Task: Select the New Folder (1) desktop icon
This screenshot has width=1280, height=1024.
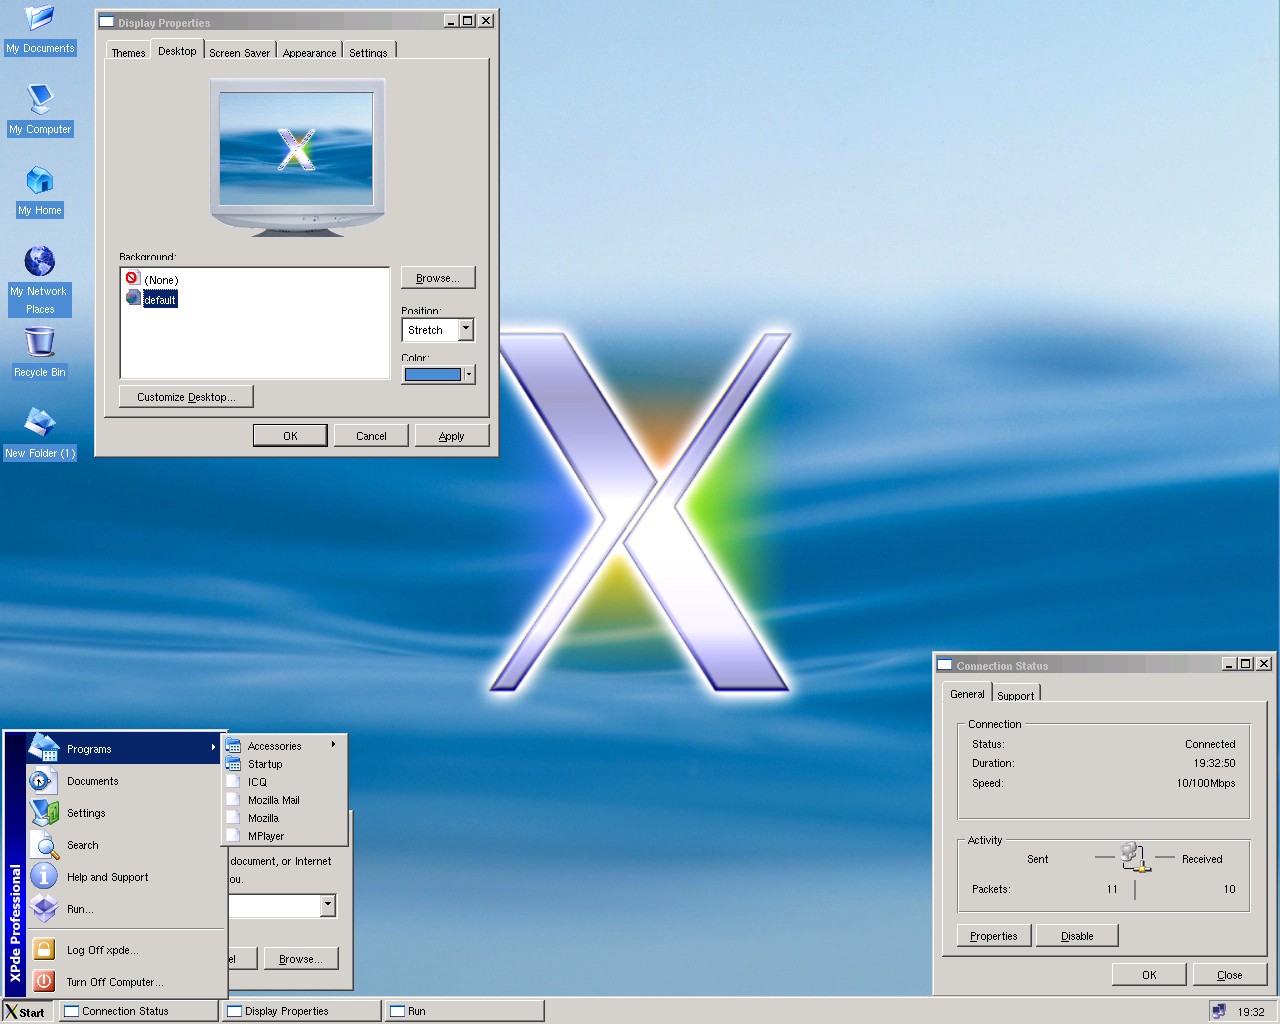Action: pos(40,435)
